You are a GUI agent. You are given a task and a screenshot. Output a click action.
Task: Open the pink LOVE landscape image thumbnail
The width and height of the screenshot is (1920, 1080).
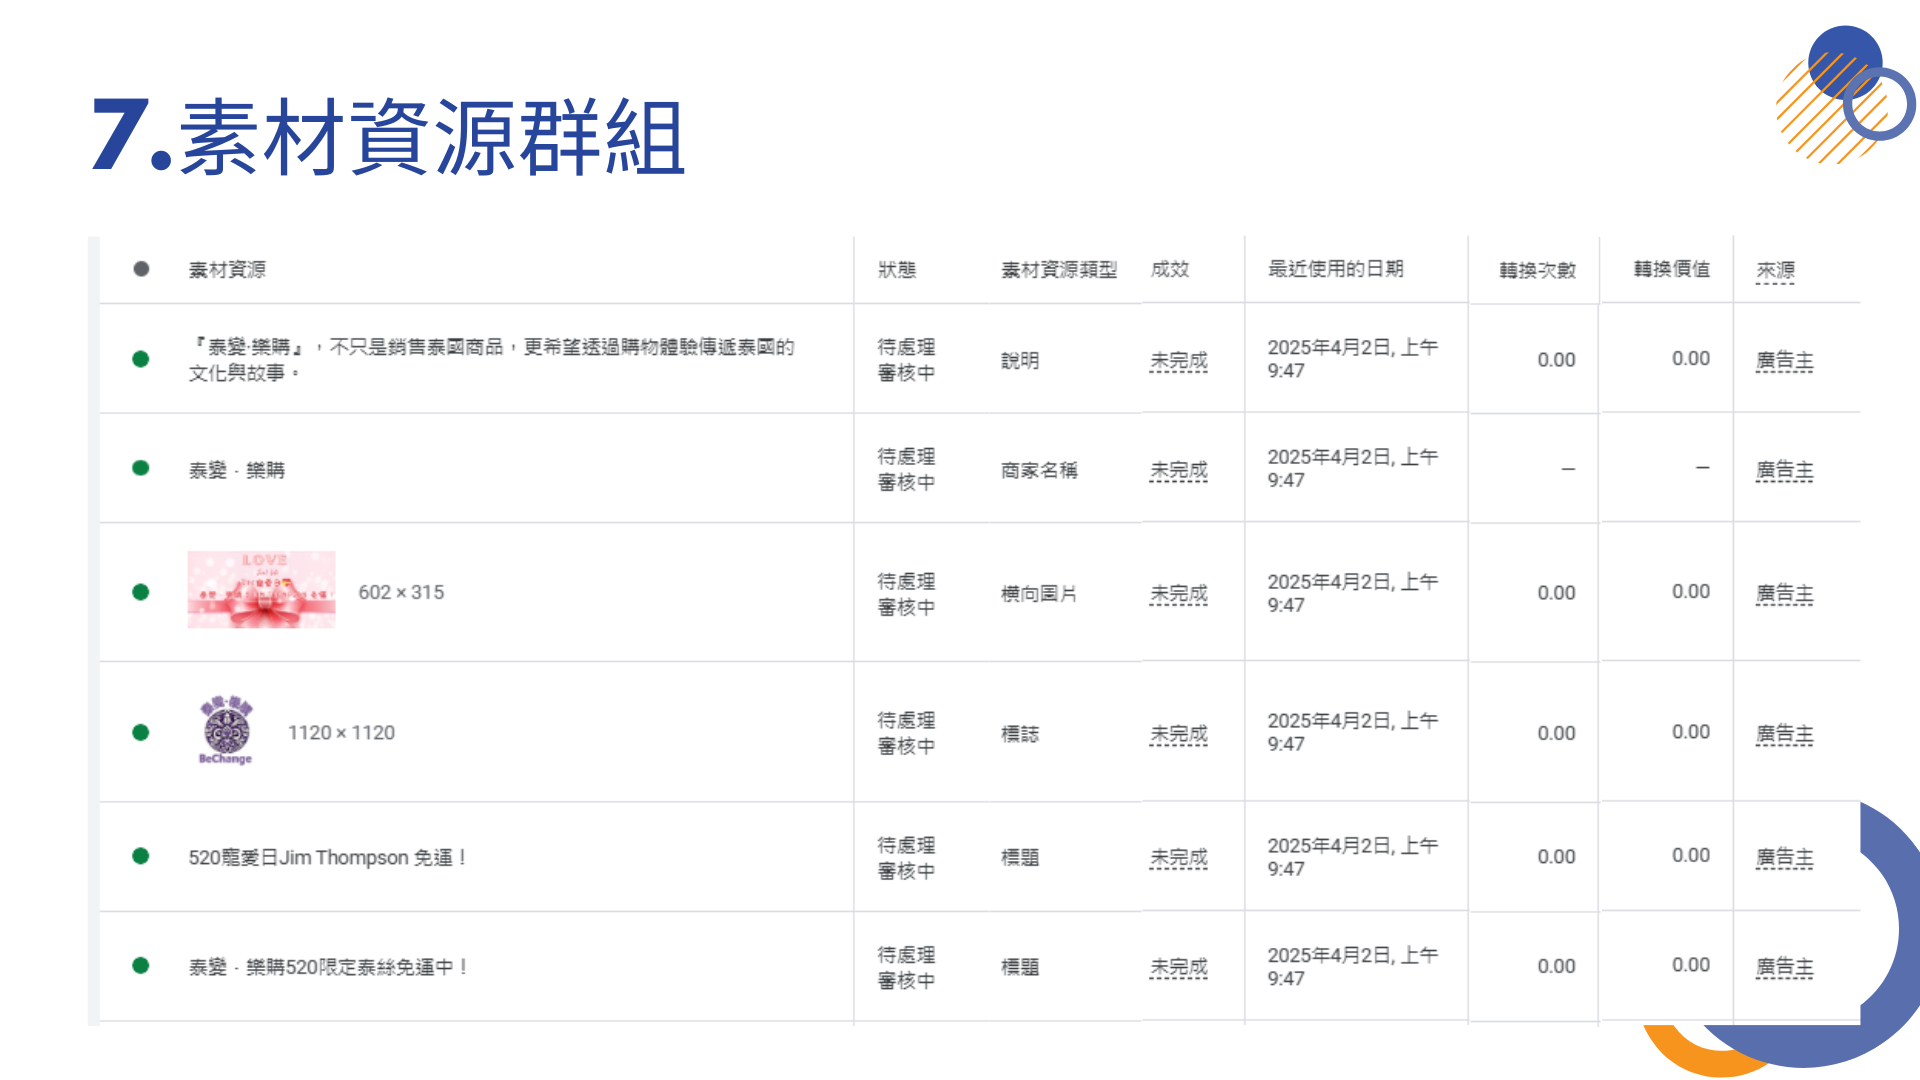pos(261,590)
